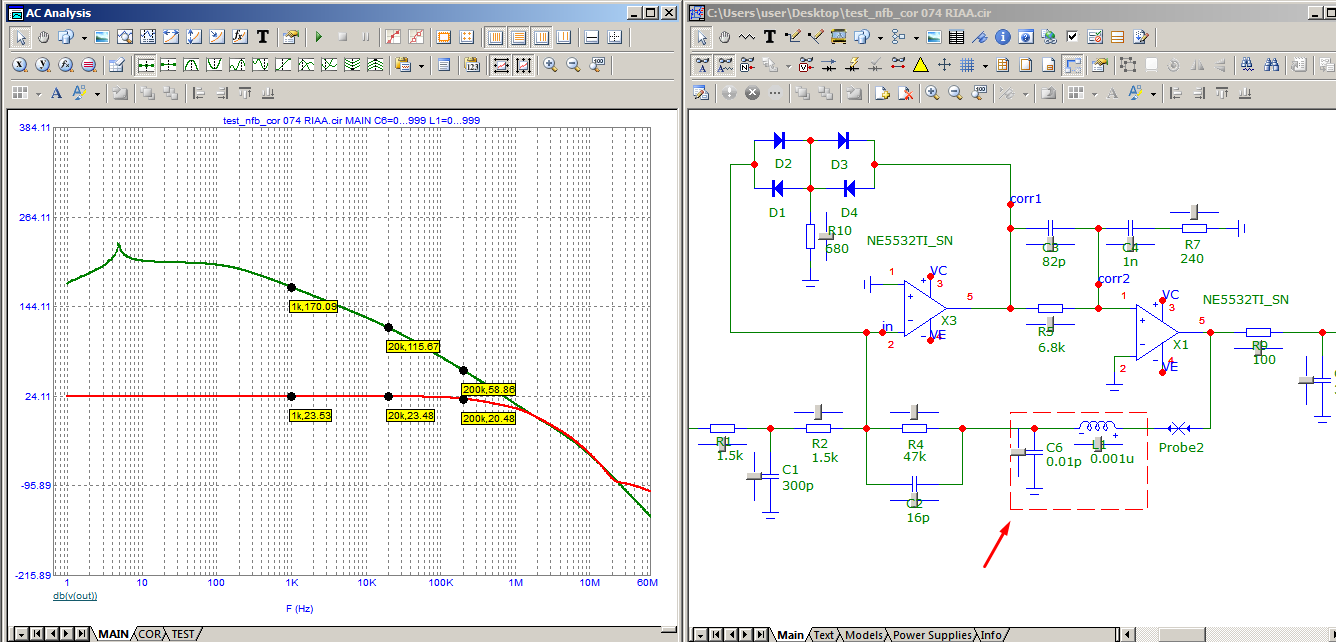Open the Models tab in schematic window

coord(863,635)
